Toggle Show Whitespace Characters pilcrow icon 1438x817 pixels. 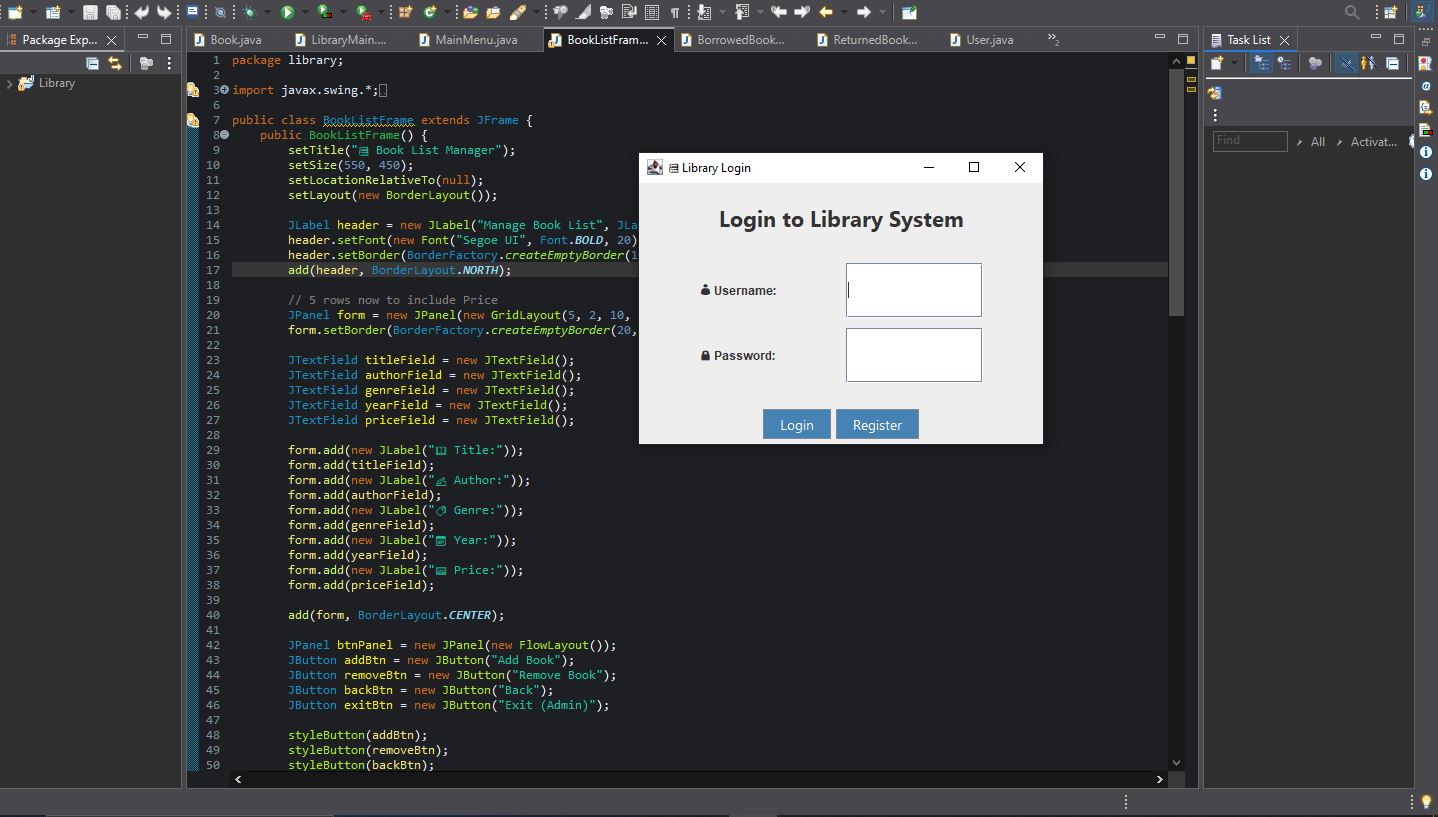(675, 12)
